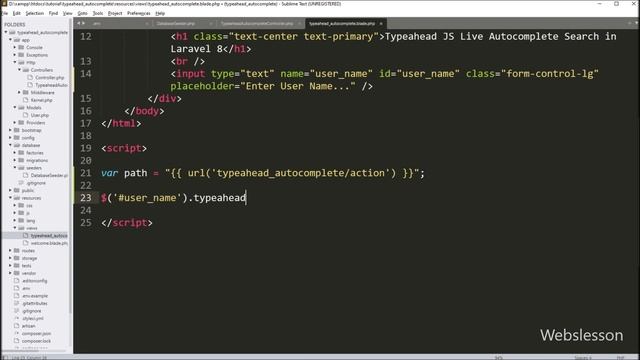Viewport: 640px width, 360px height.
Task: Expand the storage folder
Action: (11, 258)
